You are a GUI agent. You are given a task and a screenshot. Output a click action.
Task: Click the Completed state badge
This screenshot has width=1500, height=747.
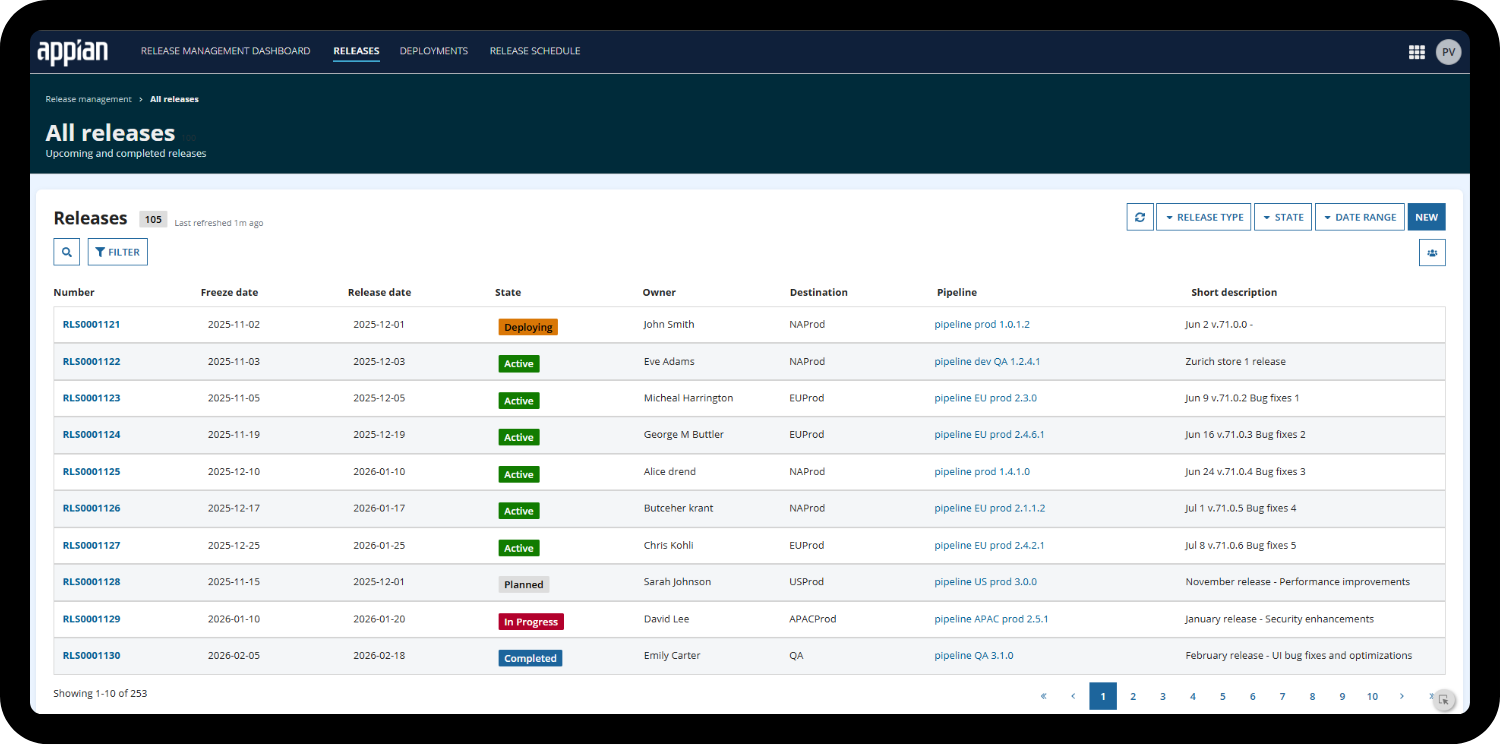(x=530, y=658)
